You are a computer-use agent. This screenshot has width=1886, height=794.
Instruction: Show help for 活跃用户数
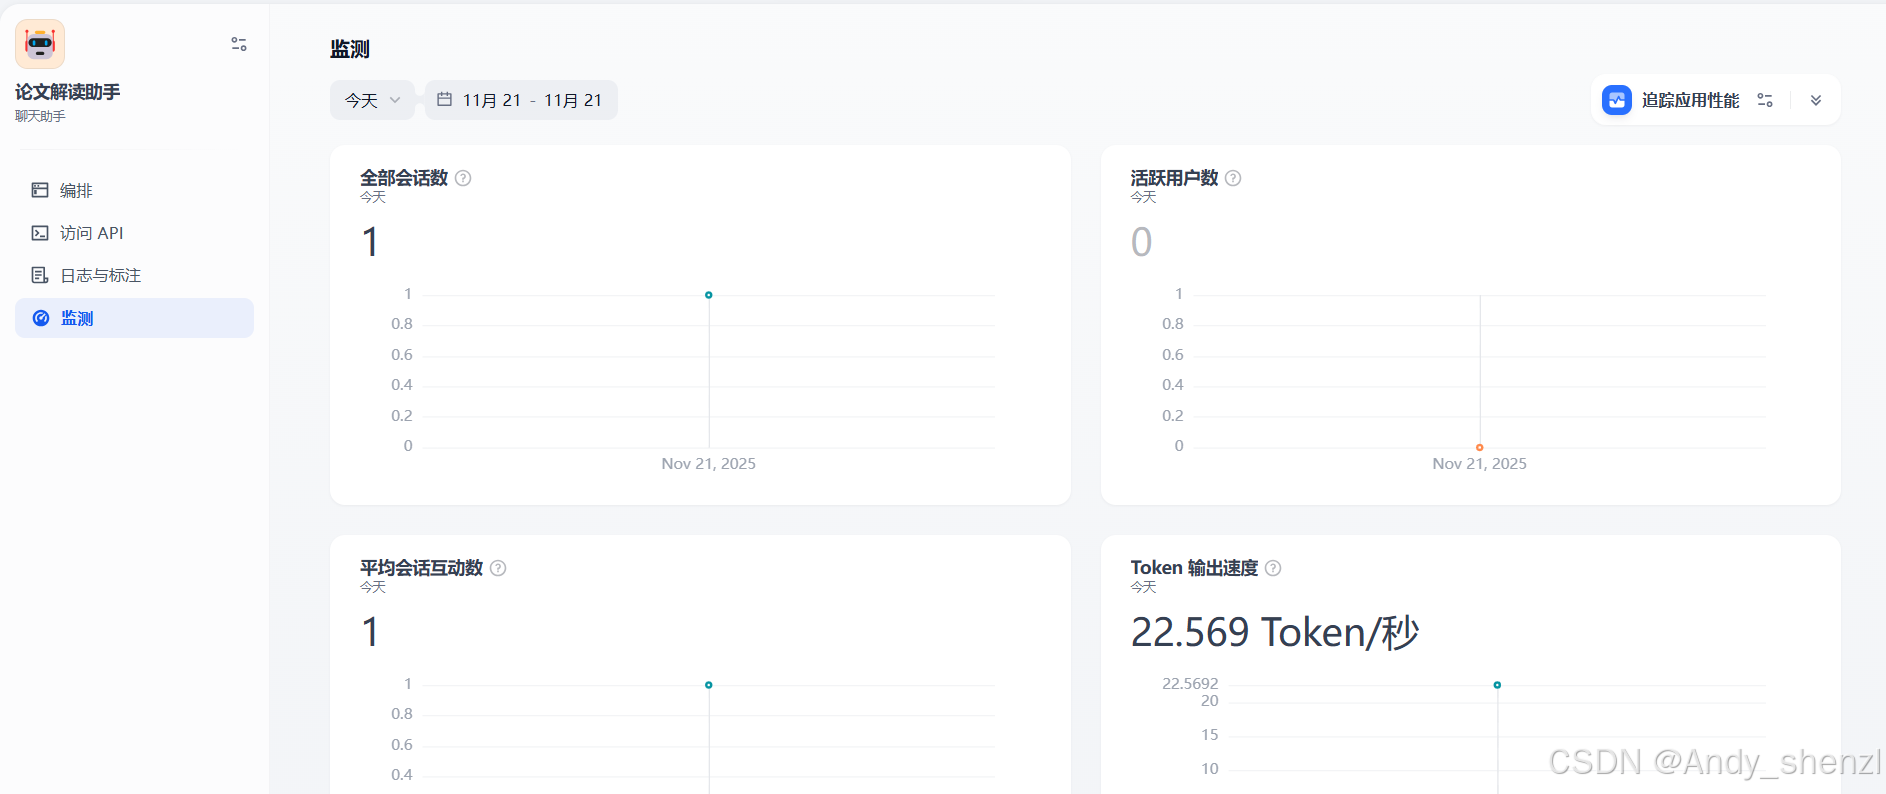[x=1233, y=178]
